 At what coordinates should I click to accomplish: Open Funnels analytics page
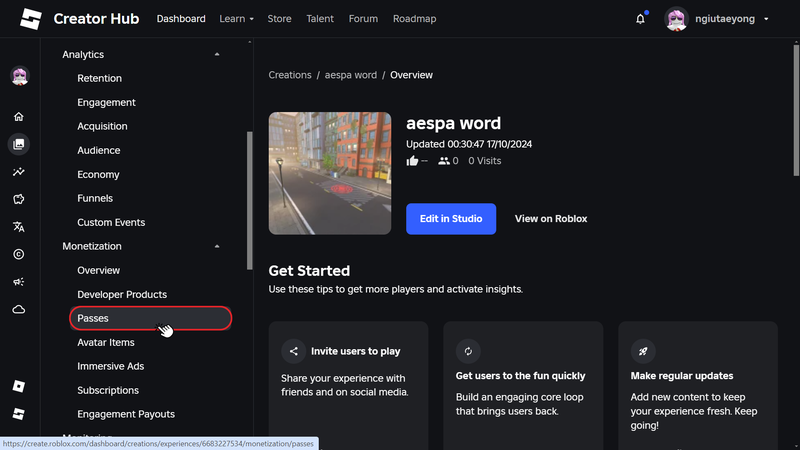tap(95, 198)
